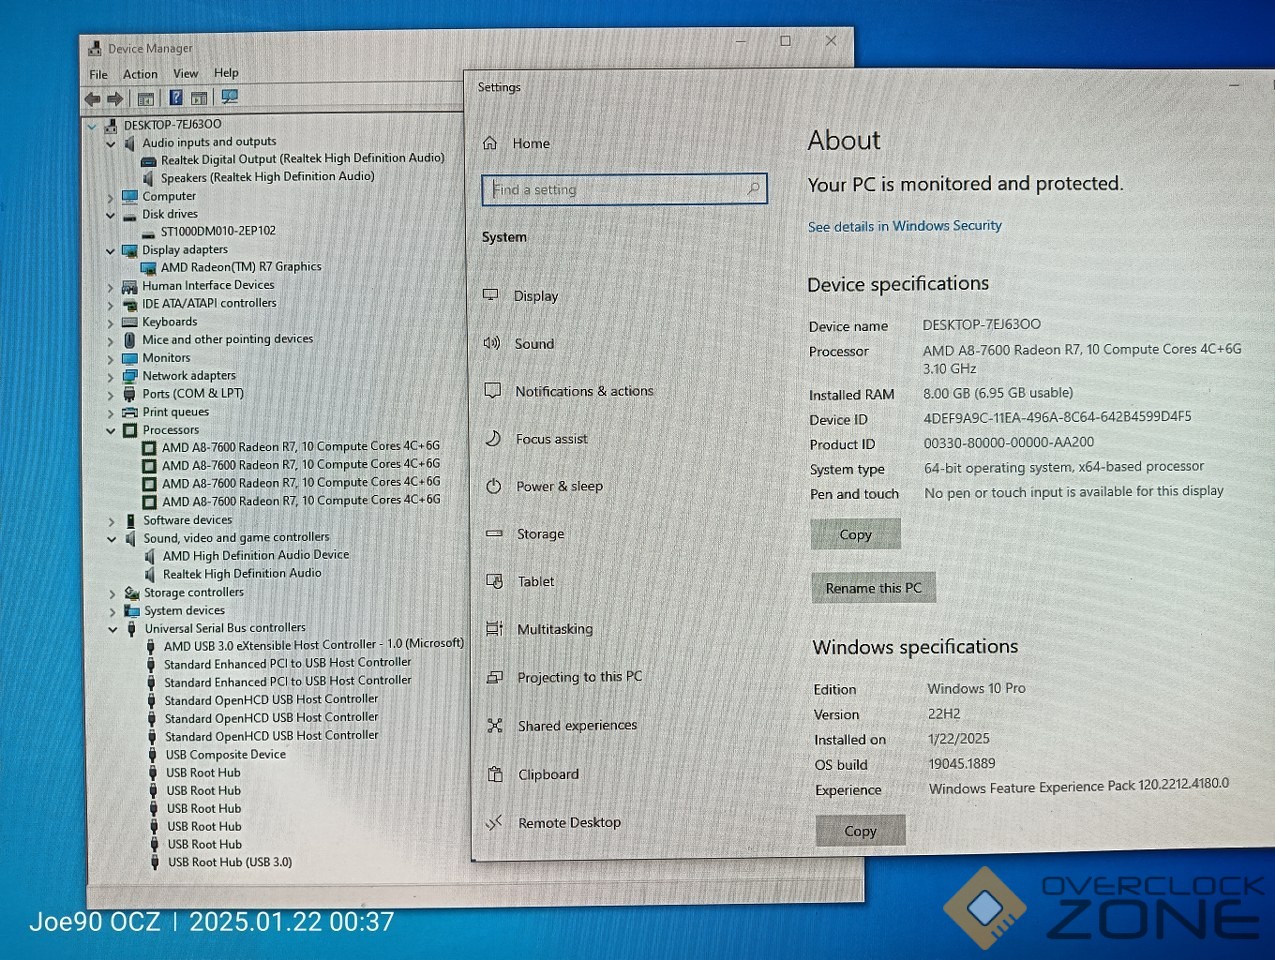The image size is (1275, 960).
Task: Select the Mice and other pointing devices row
Action: click(218, 340)
